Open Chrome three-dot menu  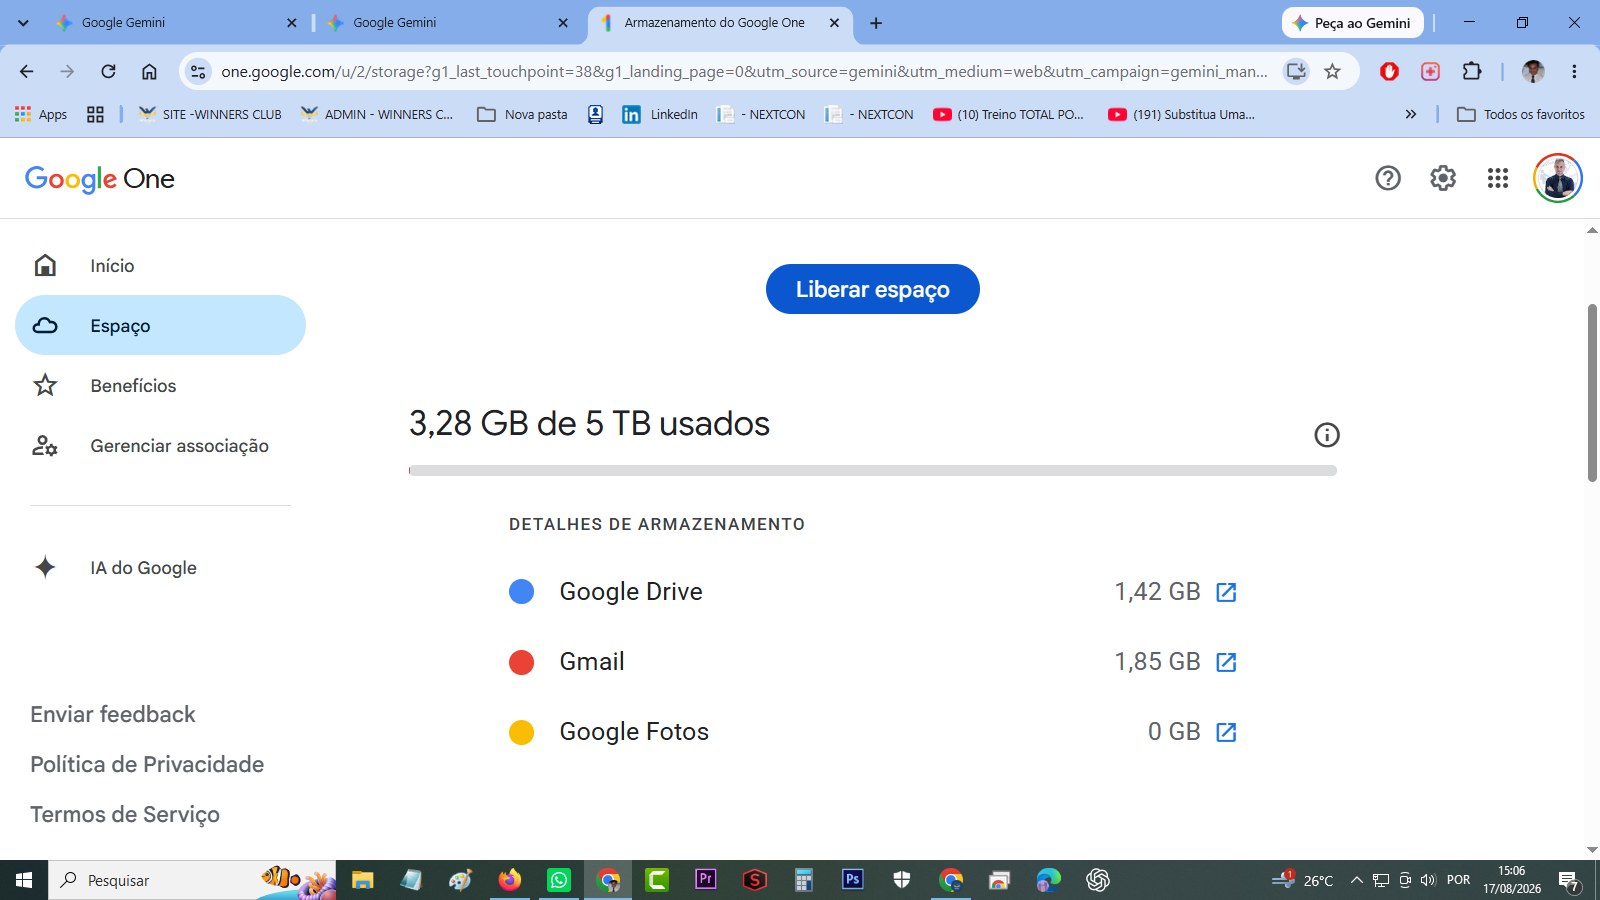pyautogui.click(x=1574, y=71)
